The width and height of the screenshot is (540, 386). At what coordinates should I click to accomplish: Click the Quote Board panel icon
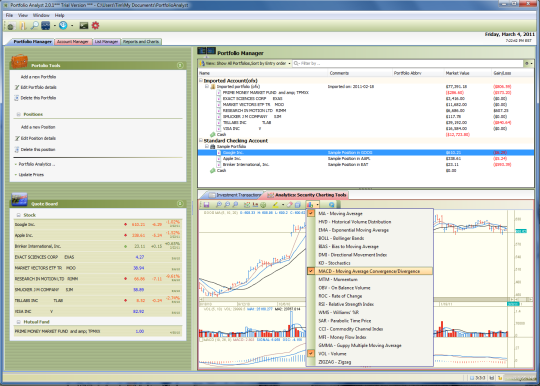tap(19, 199)
